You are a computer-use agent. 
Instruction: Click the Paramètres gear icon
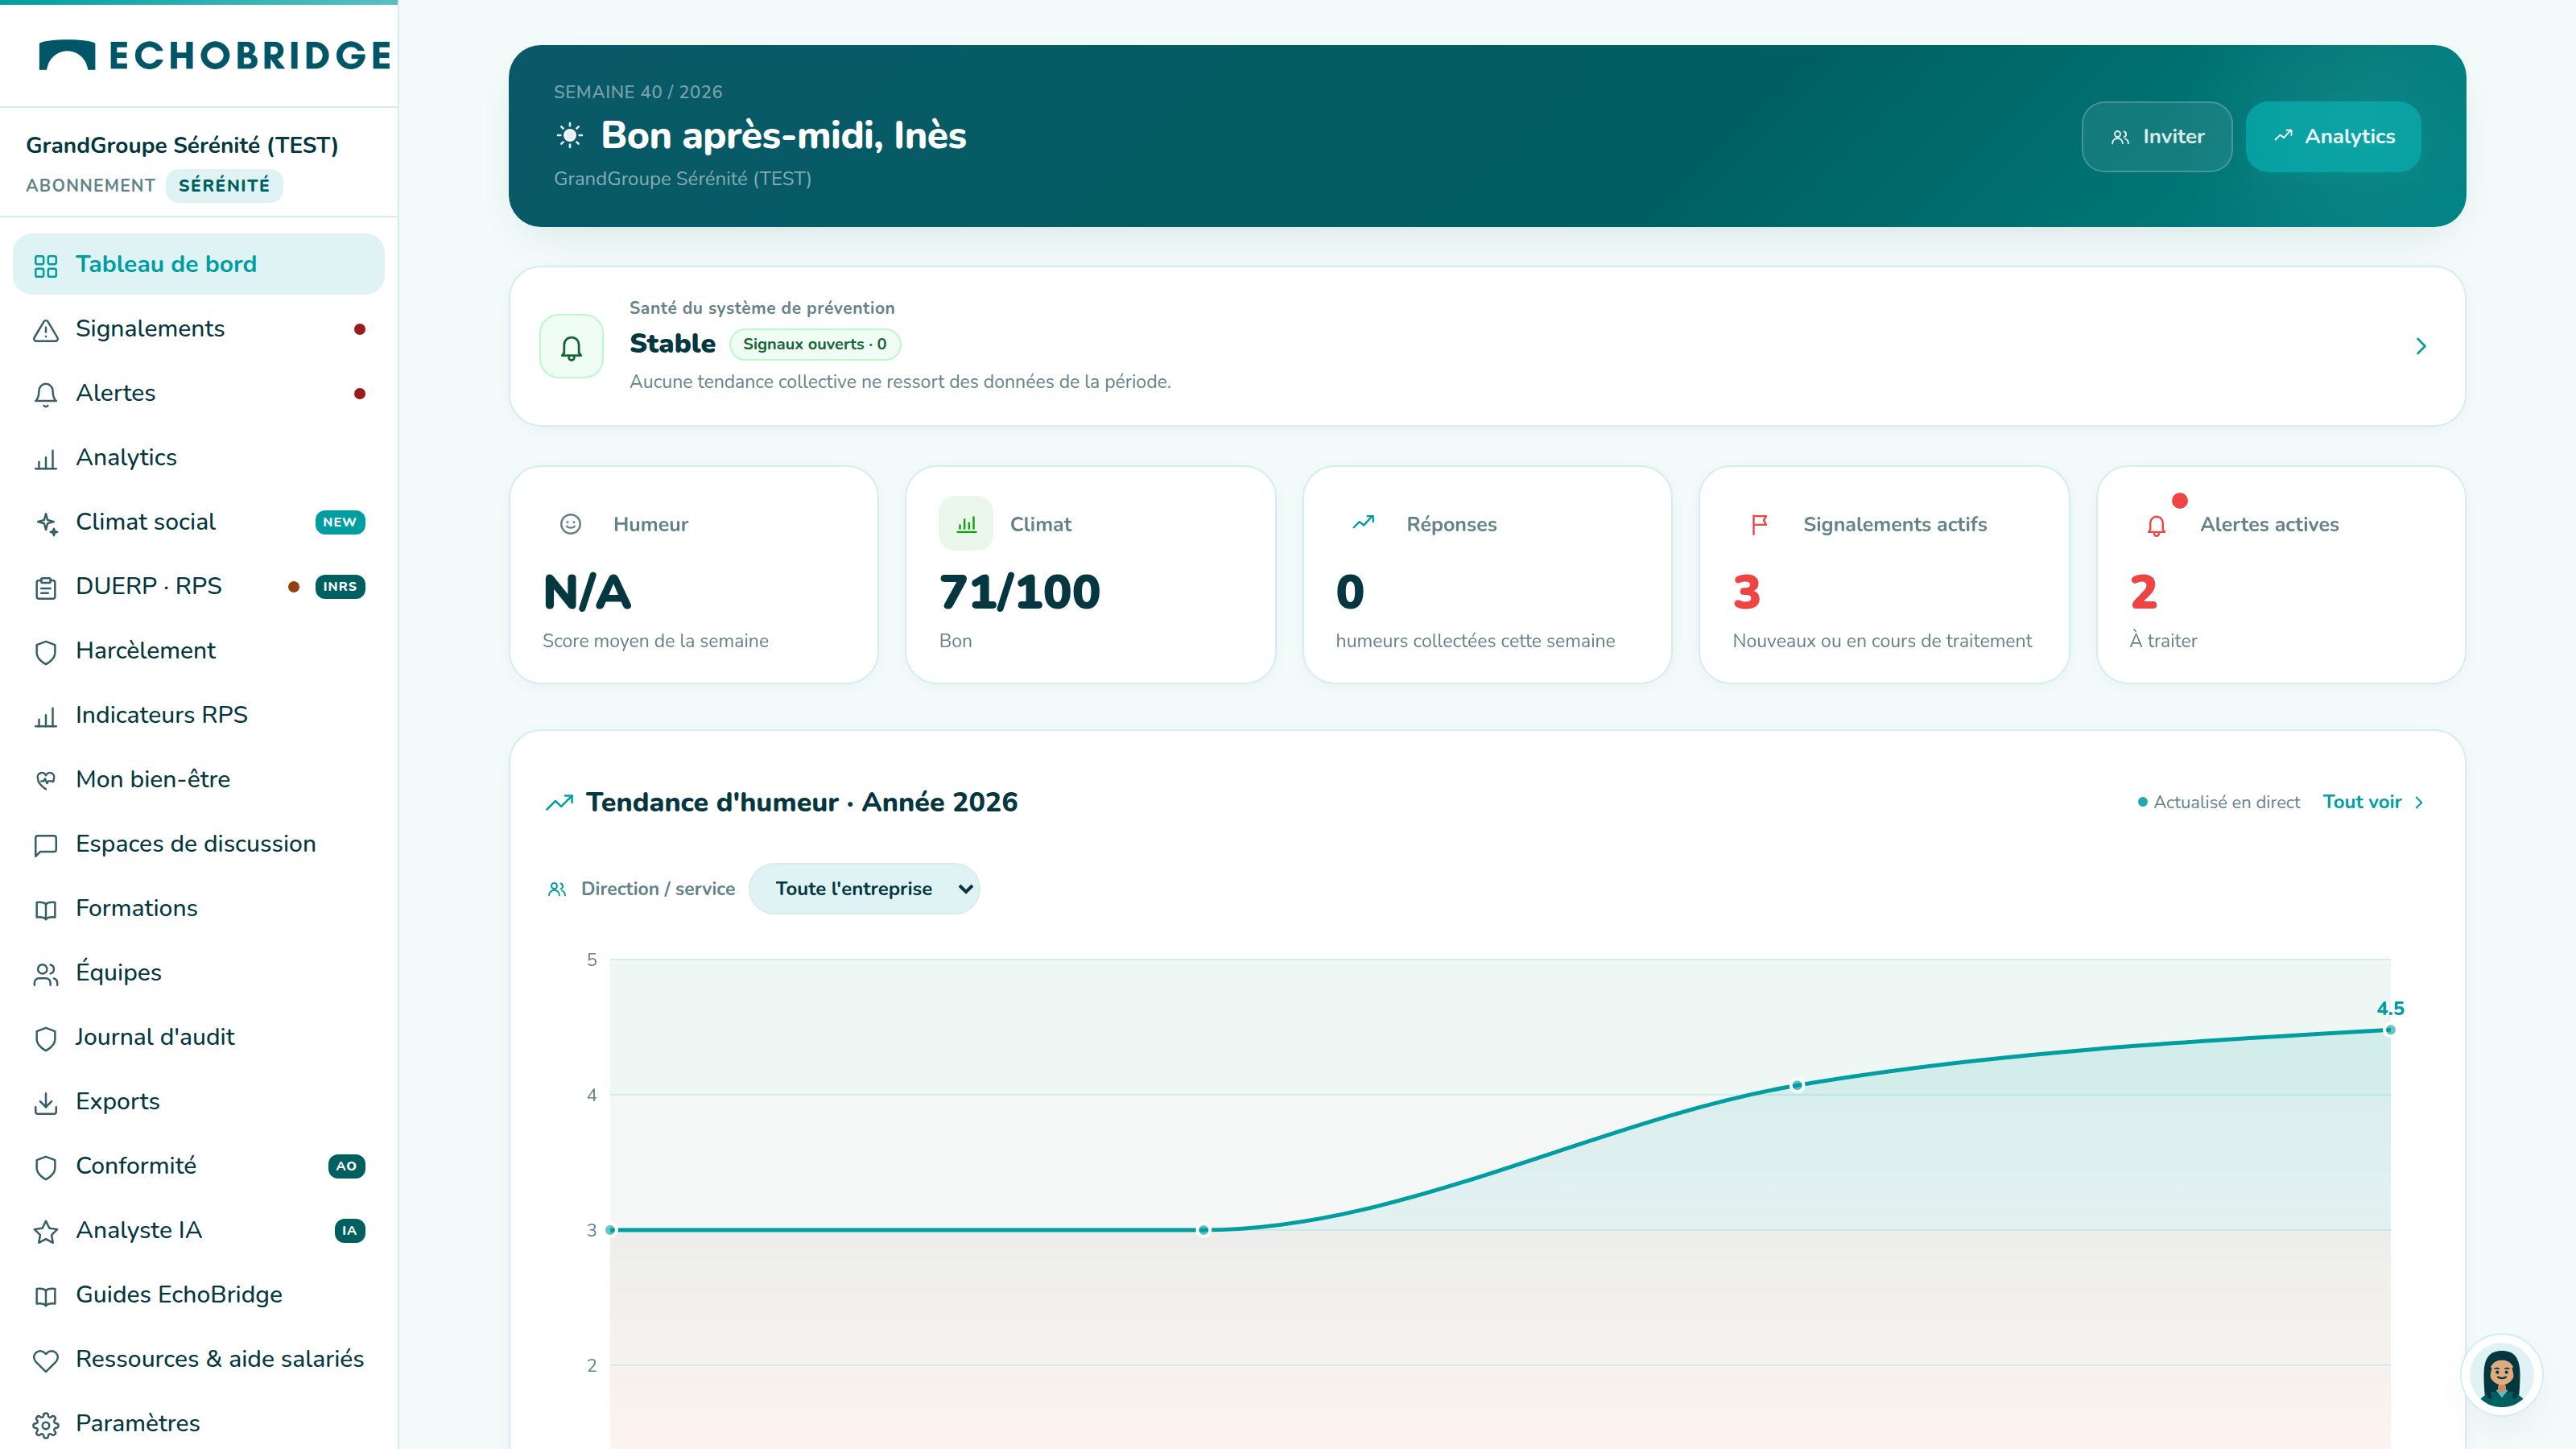click(46, 1424)
